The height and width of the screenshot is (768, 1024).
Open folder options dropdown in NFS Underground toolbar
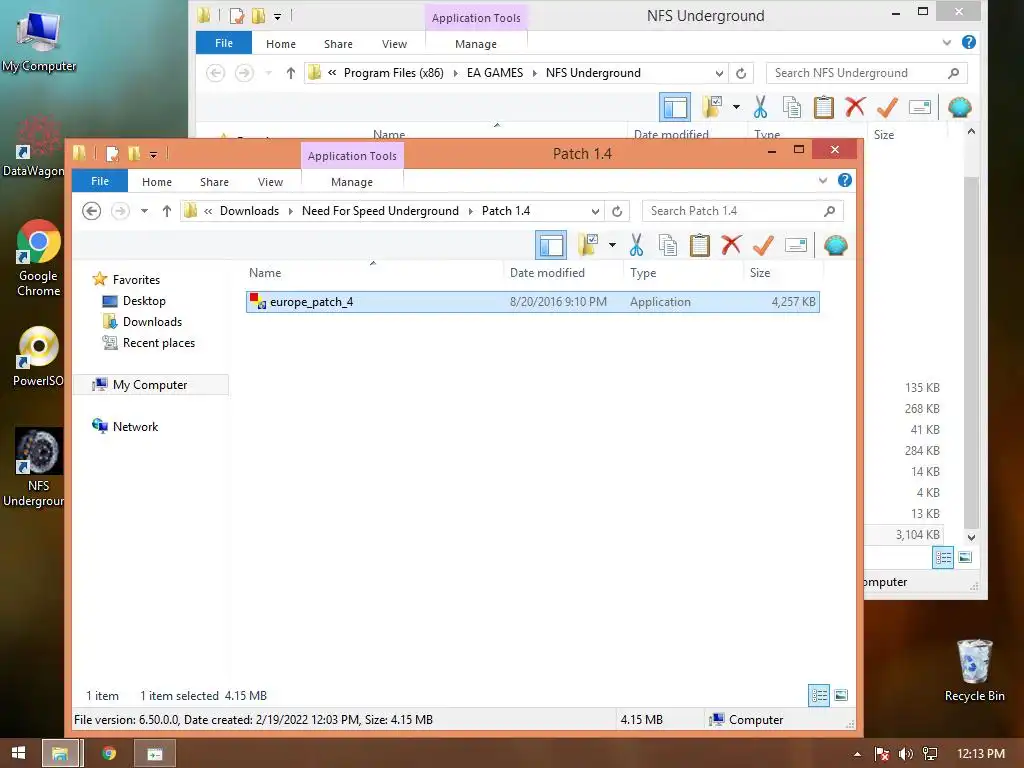(x=736, y=107)
